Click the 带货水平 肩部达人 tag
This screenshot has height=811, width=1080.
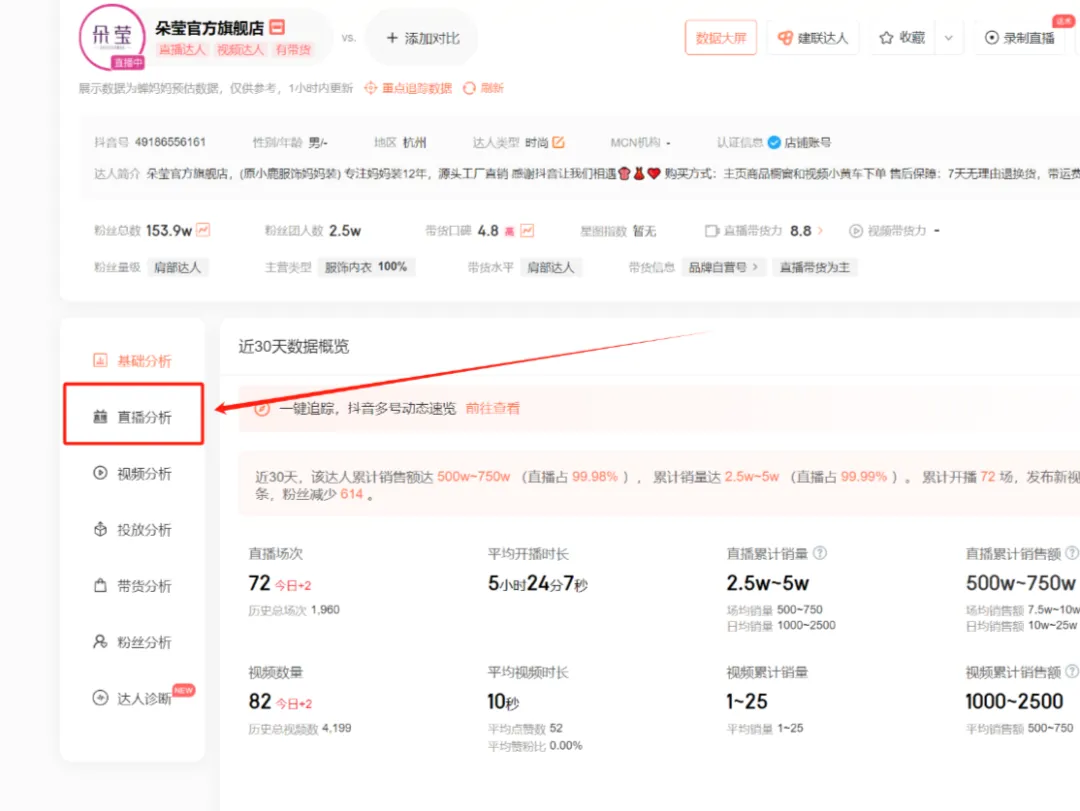point(551,267)
